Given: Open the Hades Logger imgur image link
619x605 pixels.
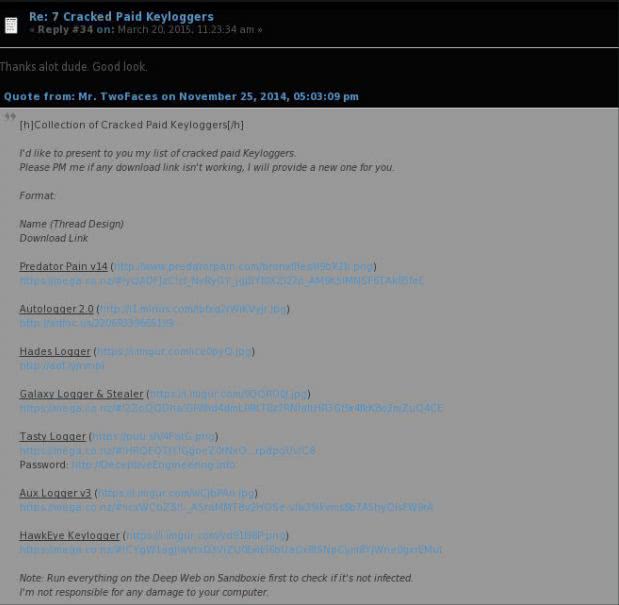Looking at the screenshot, I should pos(174,352).
